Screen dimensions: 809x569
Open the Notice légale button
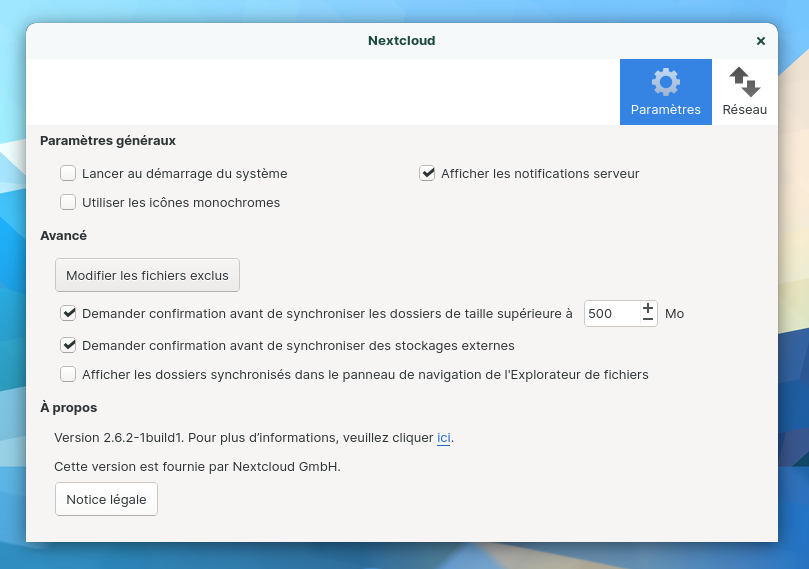(106, 500)
